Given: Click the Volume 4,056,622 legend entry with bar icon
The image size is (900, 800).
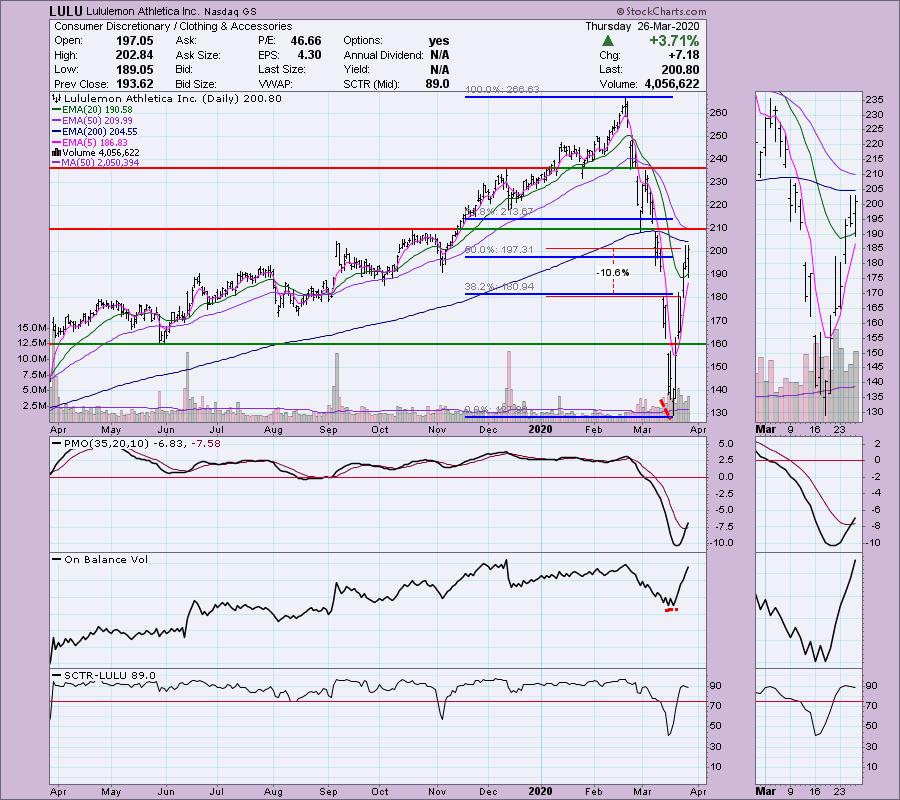Looking at the screenshot, I should [96, 153].
